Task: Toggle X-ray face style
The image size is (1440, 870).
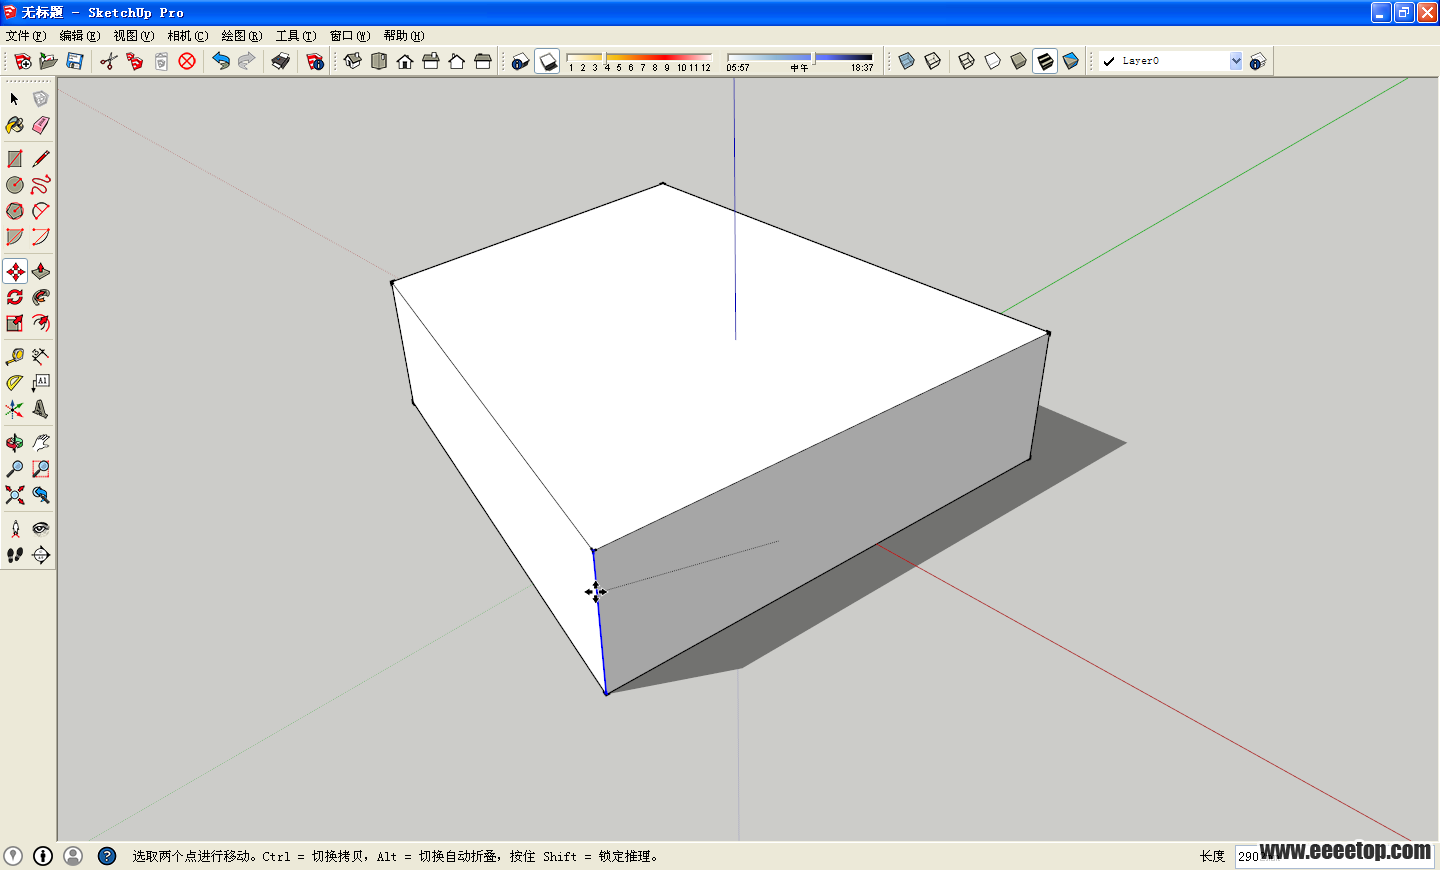Action: (x=907, y=61)
